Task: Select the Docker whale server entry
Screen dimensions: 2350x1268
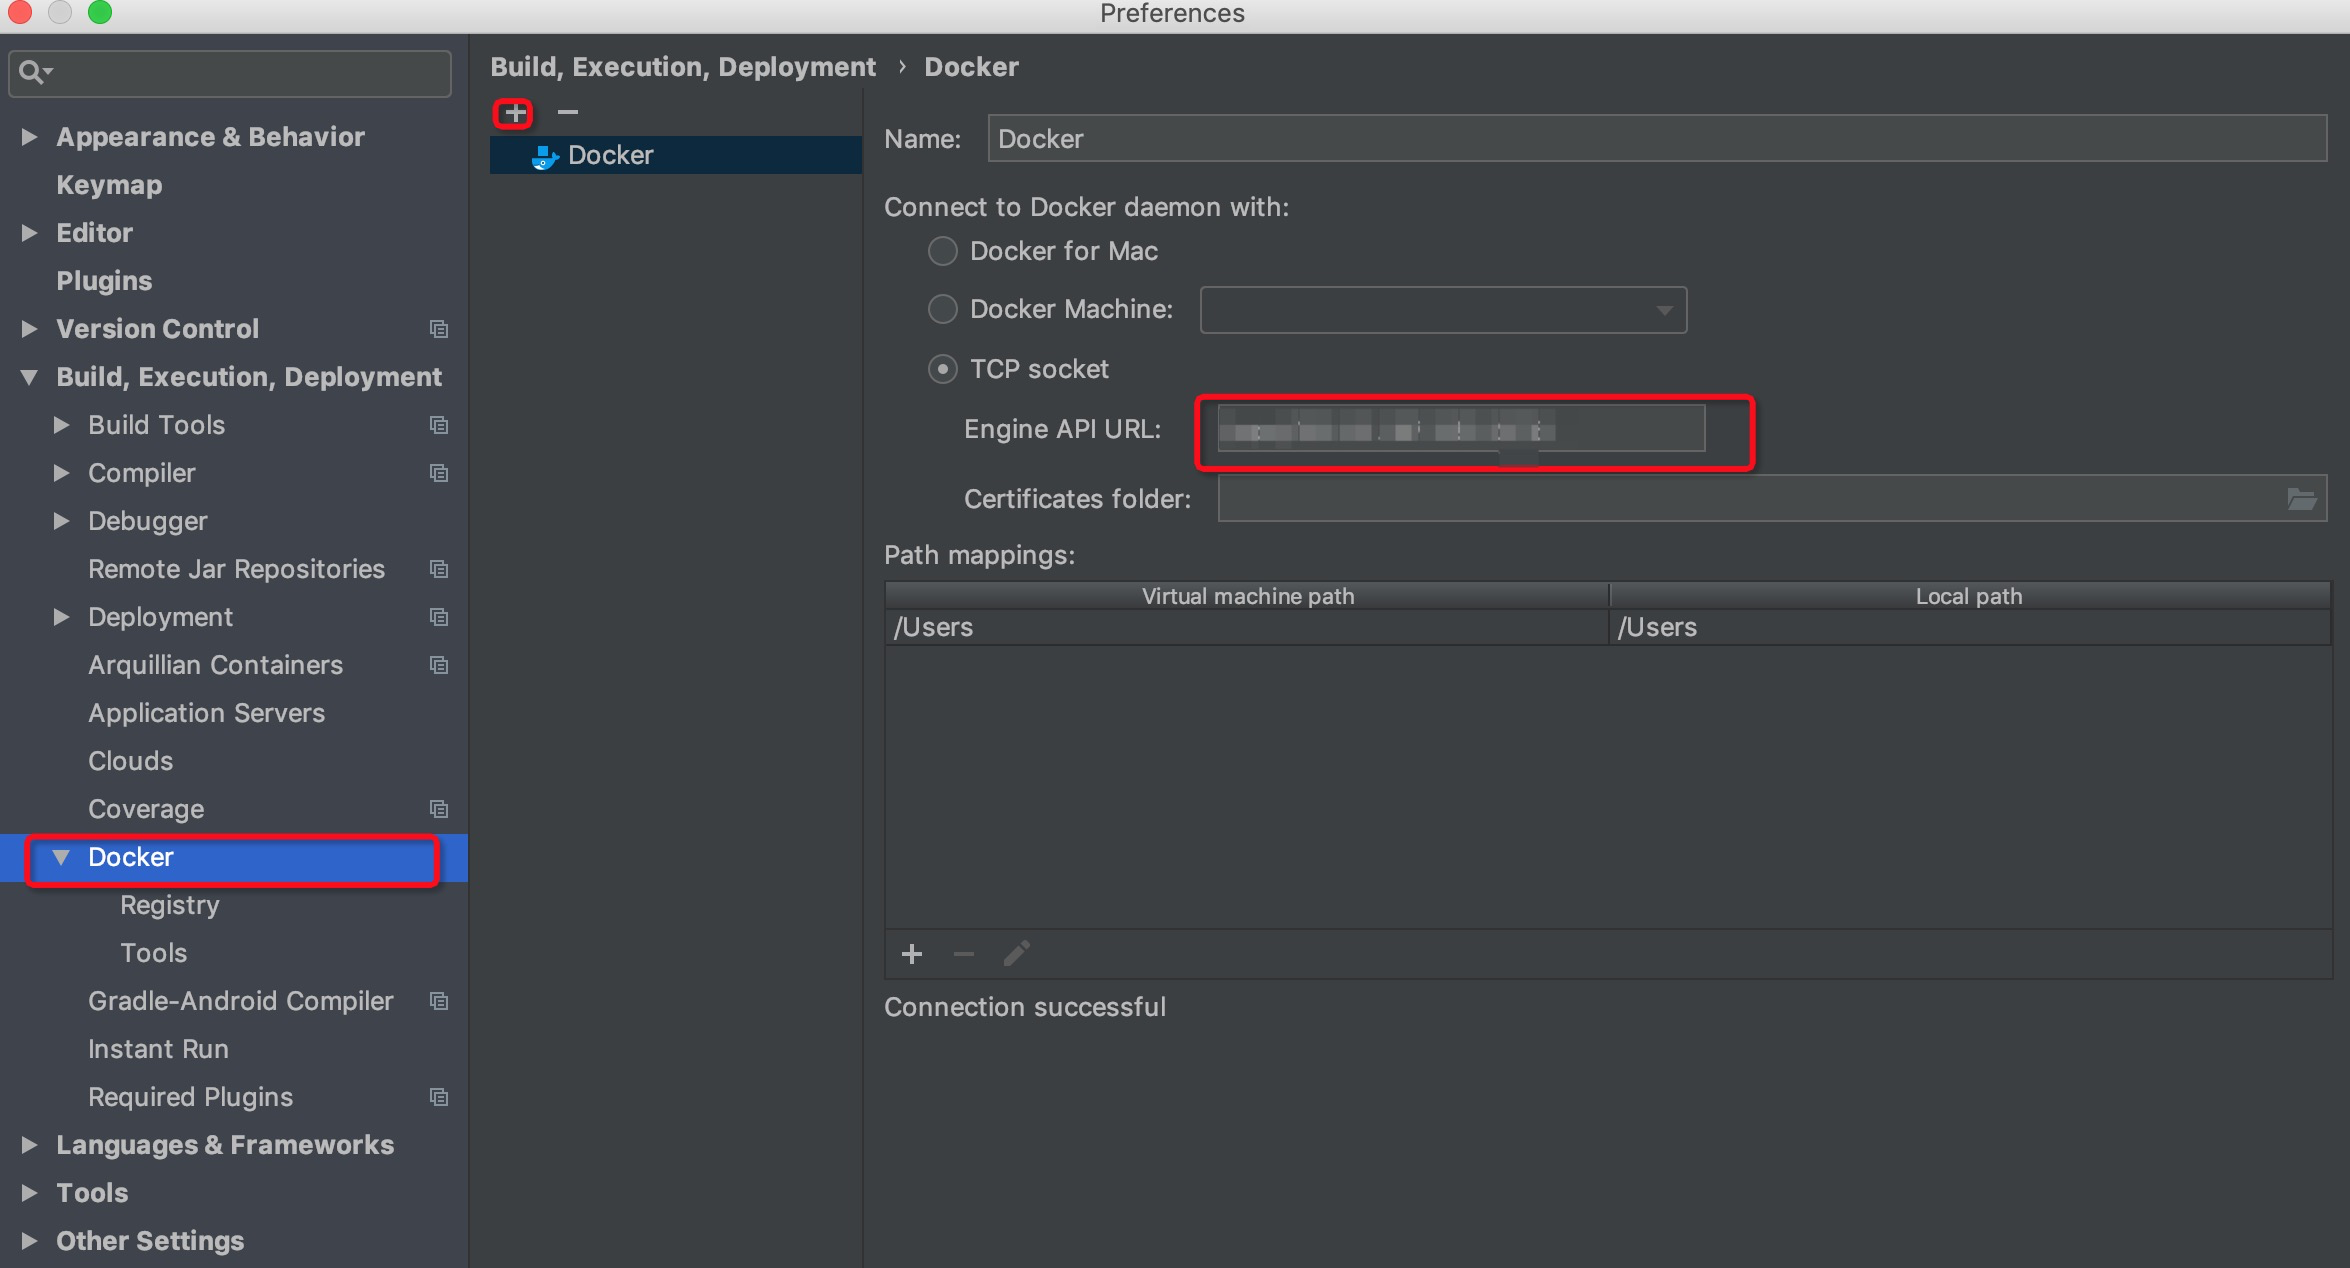Action: click(610, 155)
